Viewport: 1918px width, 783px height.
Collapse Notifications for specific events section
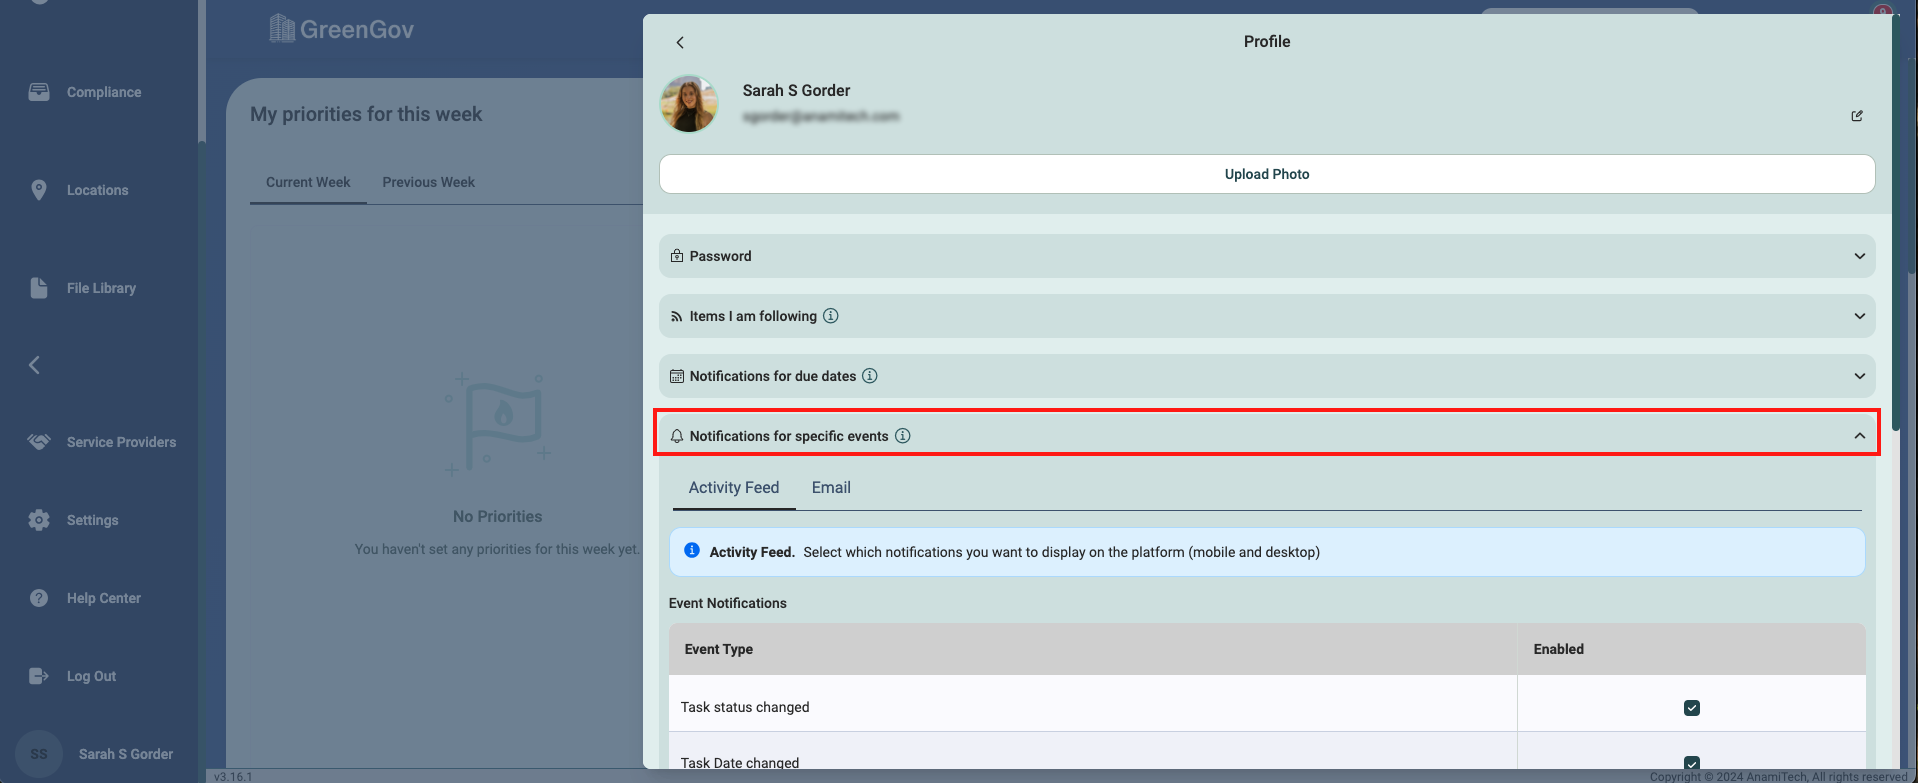pos(1859,436)
